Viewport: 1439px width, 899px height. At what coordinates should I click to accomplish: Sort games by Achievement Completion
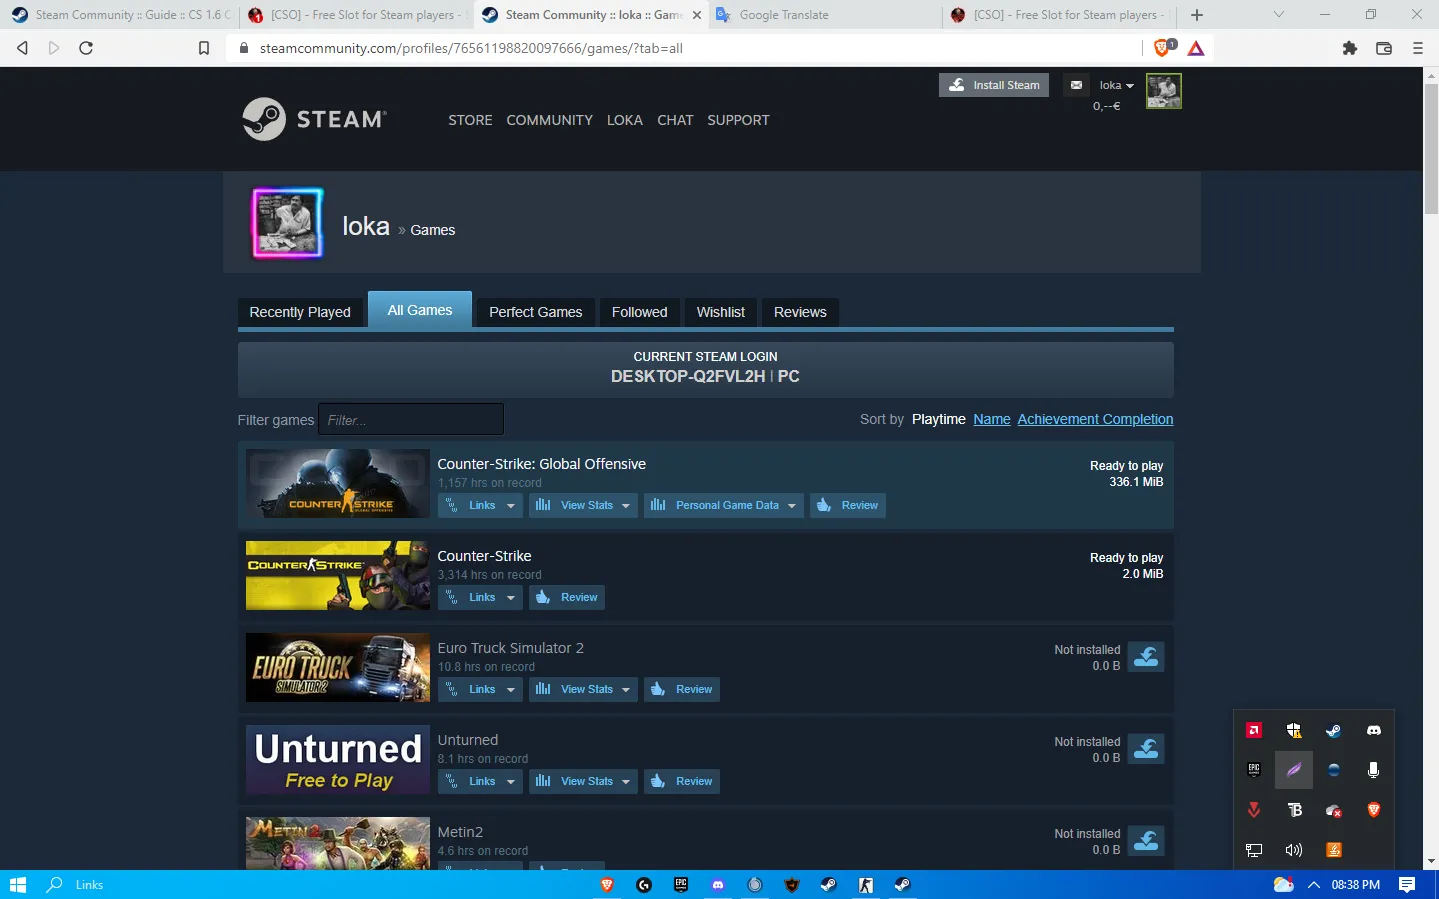(1095, 419)
